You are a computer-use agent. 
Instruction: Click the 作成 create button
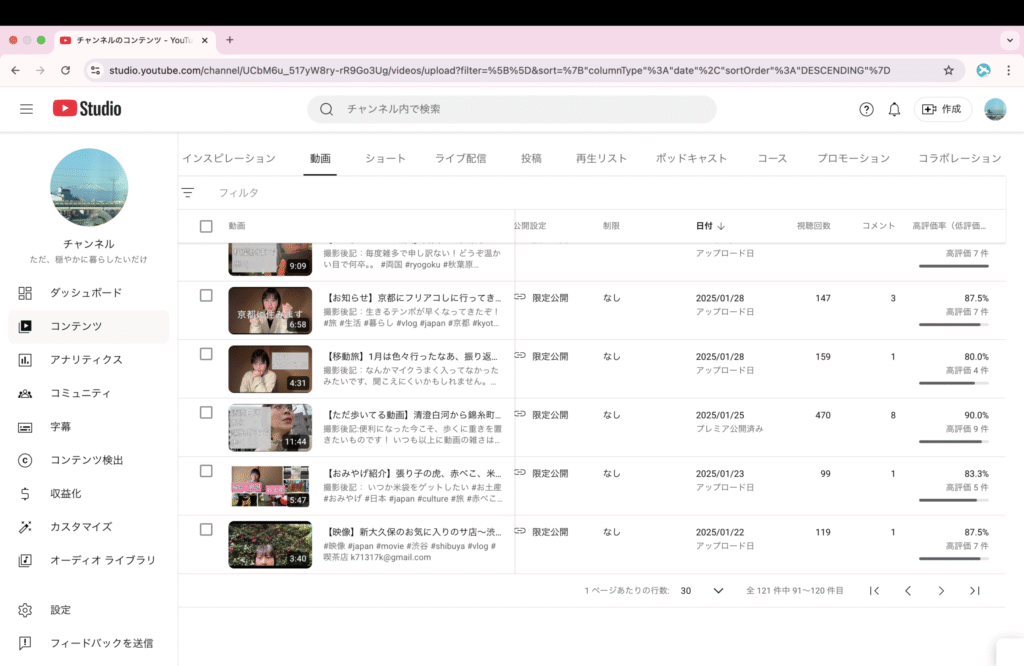click(x=942, y=109)
